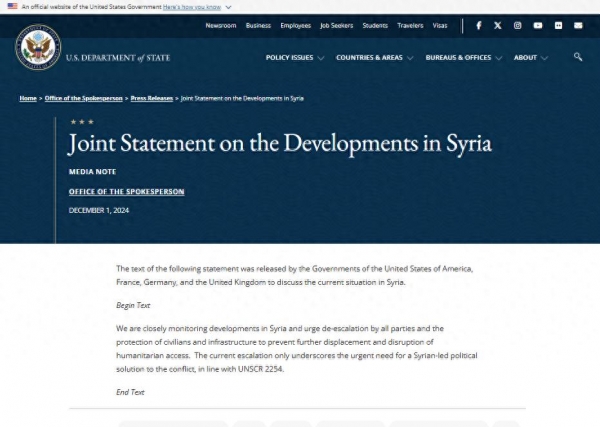
Task: Click the X (Twitter) social icon
Action: coord(498,25)
